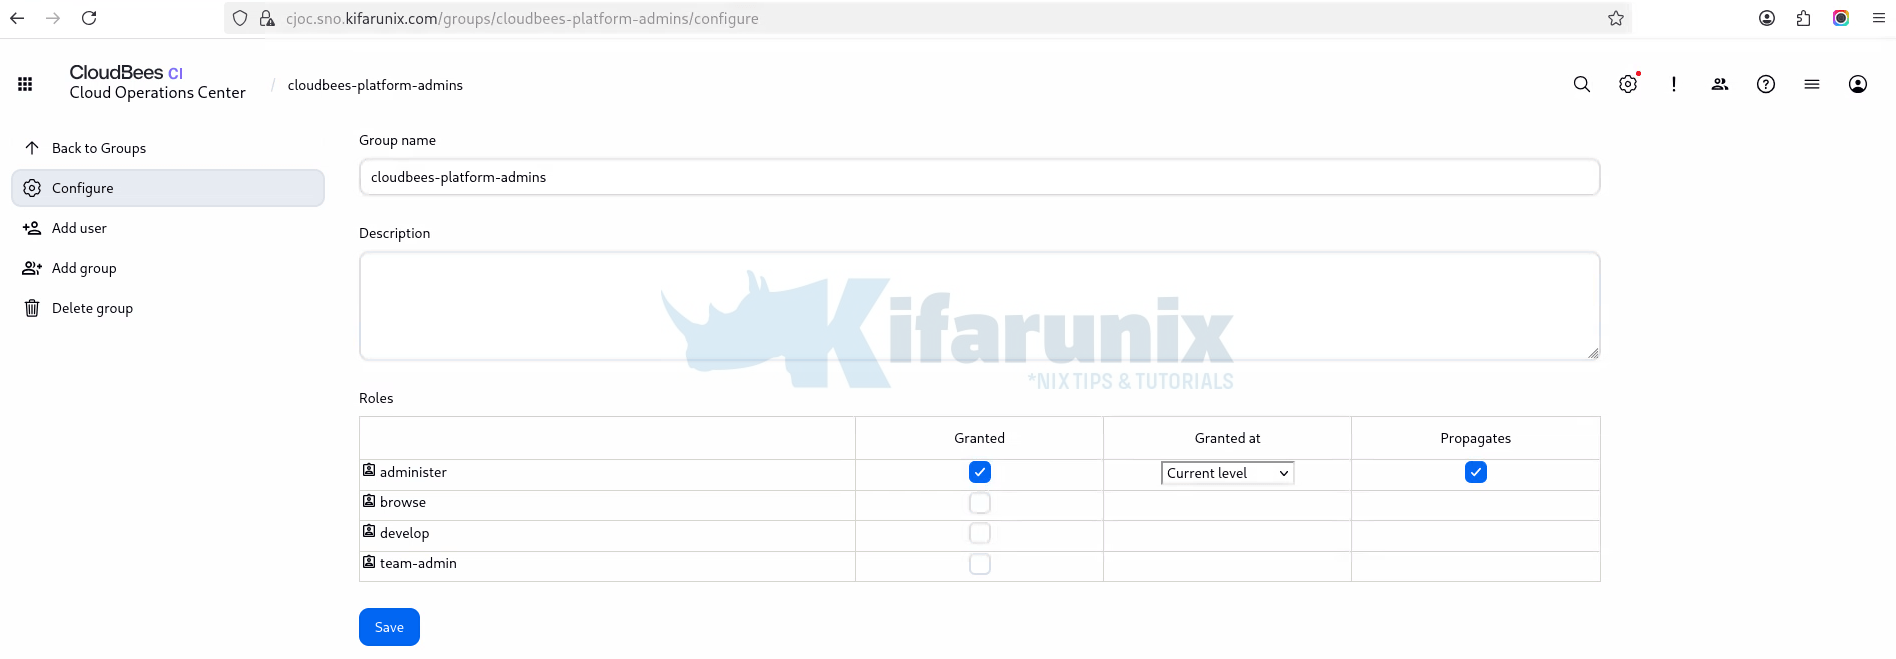Screen dimensions: 1896x659
Task: Click the administer role name
Action: [x=413, y=472]
